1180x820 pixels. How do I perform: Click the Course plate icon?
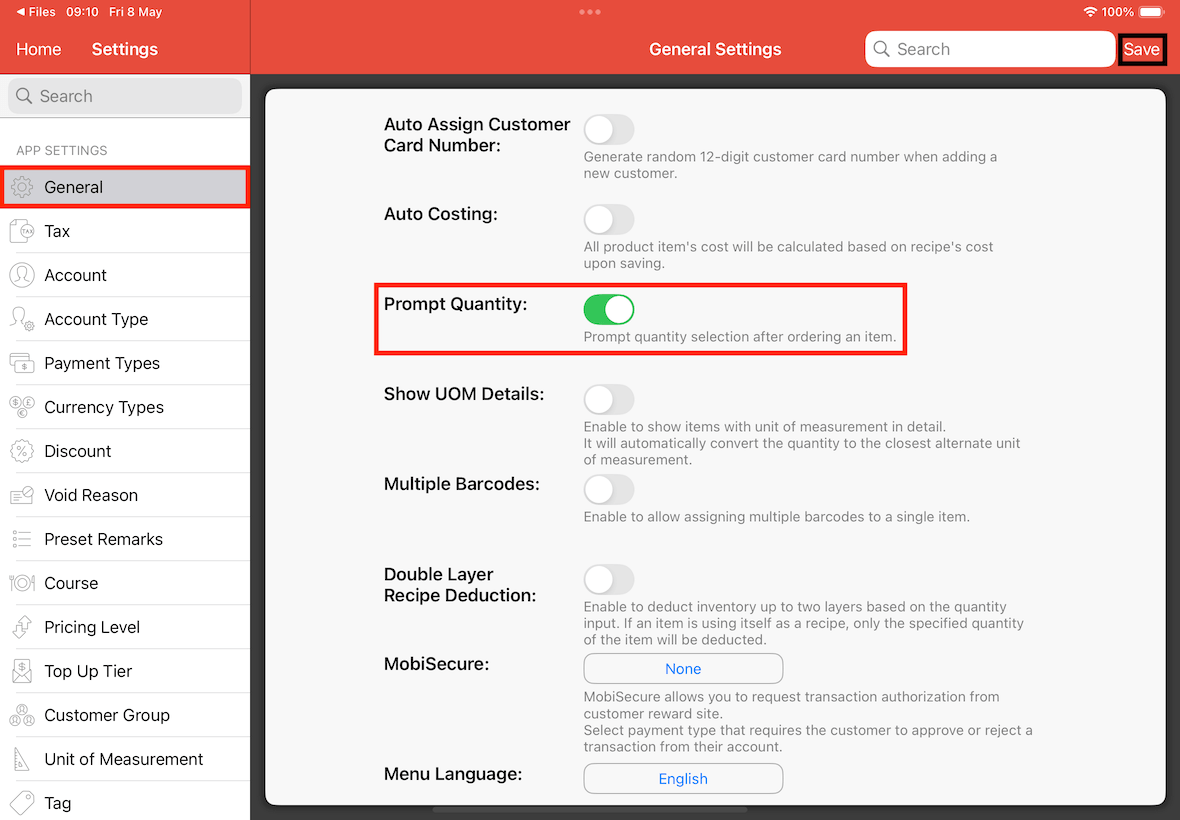pos(22,583)
